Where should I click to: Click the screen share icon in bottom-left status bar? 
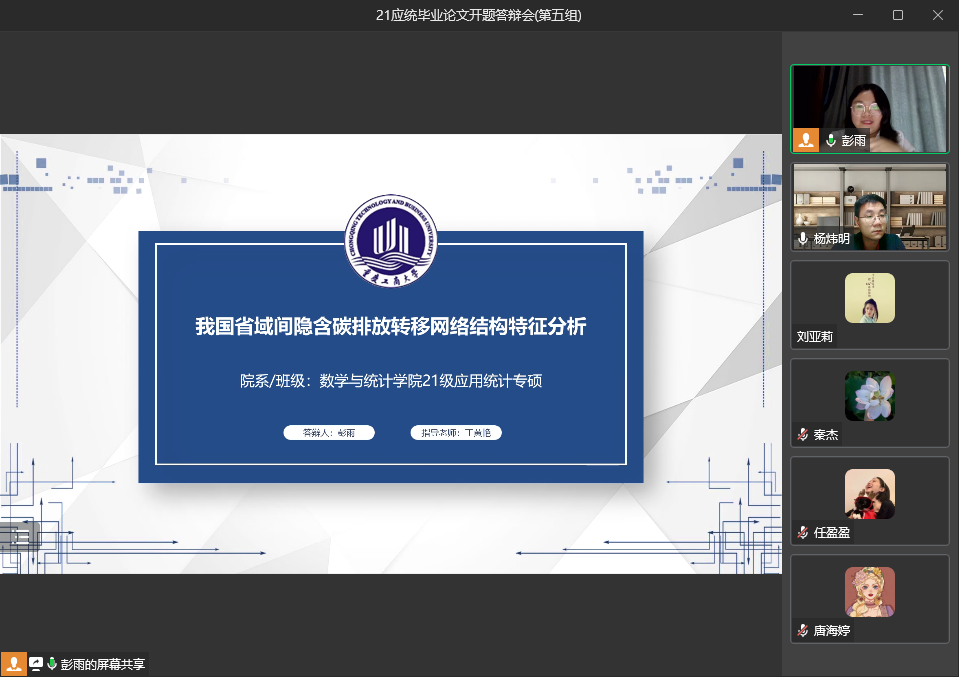(x=36, y=664)
